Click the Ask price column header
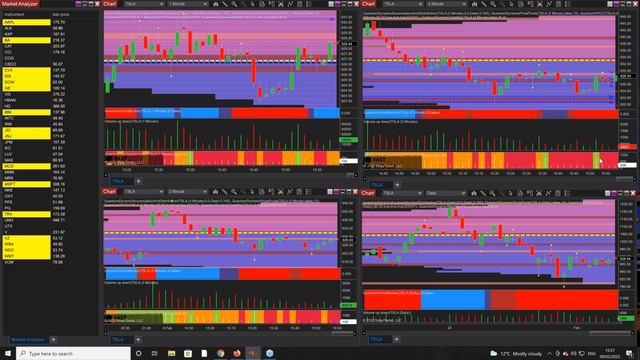Image resolution: width=640 pixels, height=360 pixels. [x=61, y=14]
